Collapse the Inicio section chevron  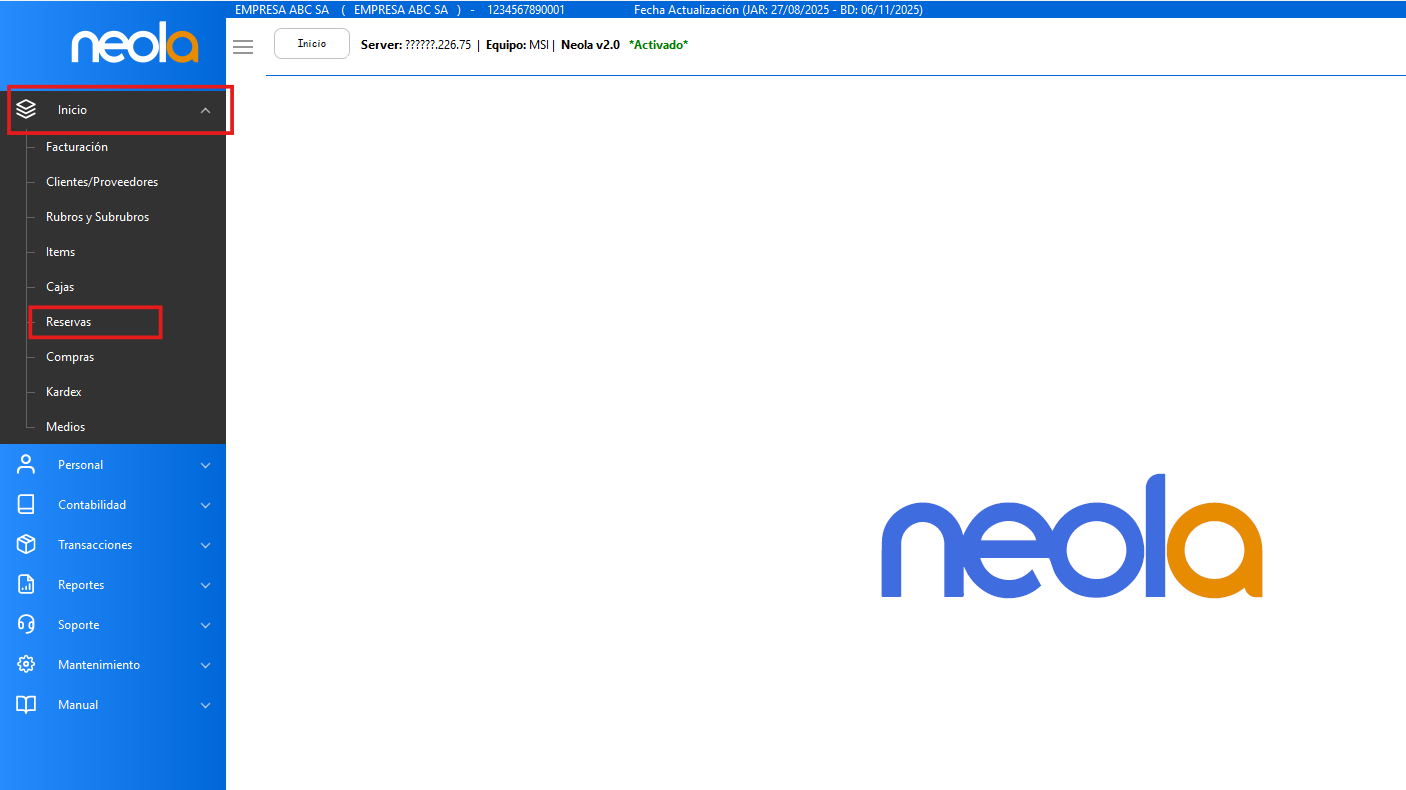point(205,110)
